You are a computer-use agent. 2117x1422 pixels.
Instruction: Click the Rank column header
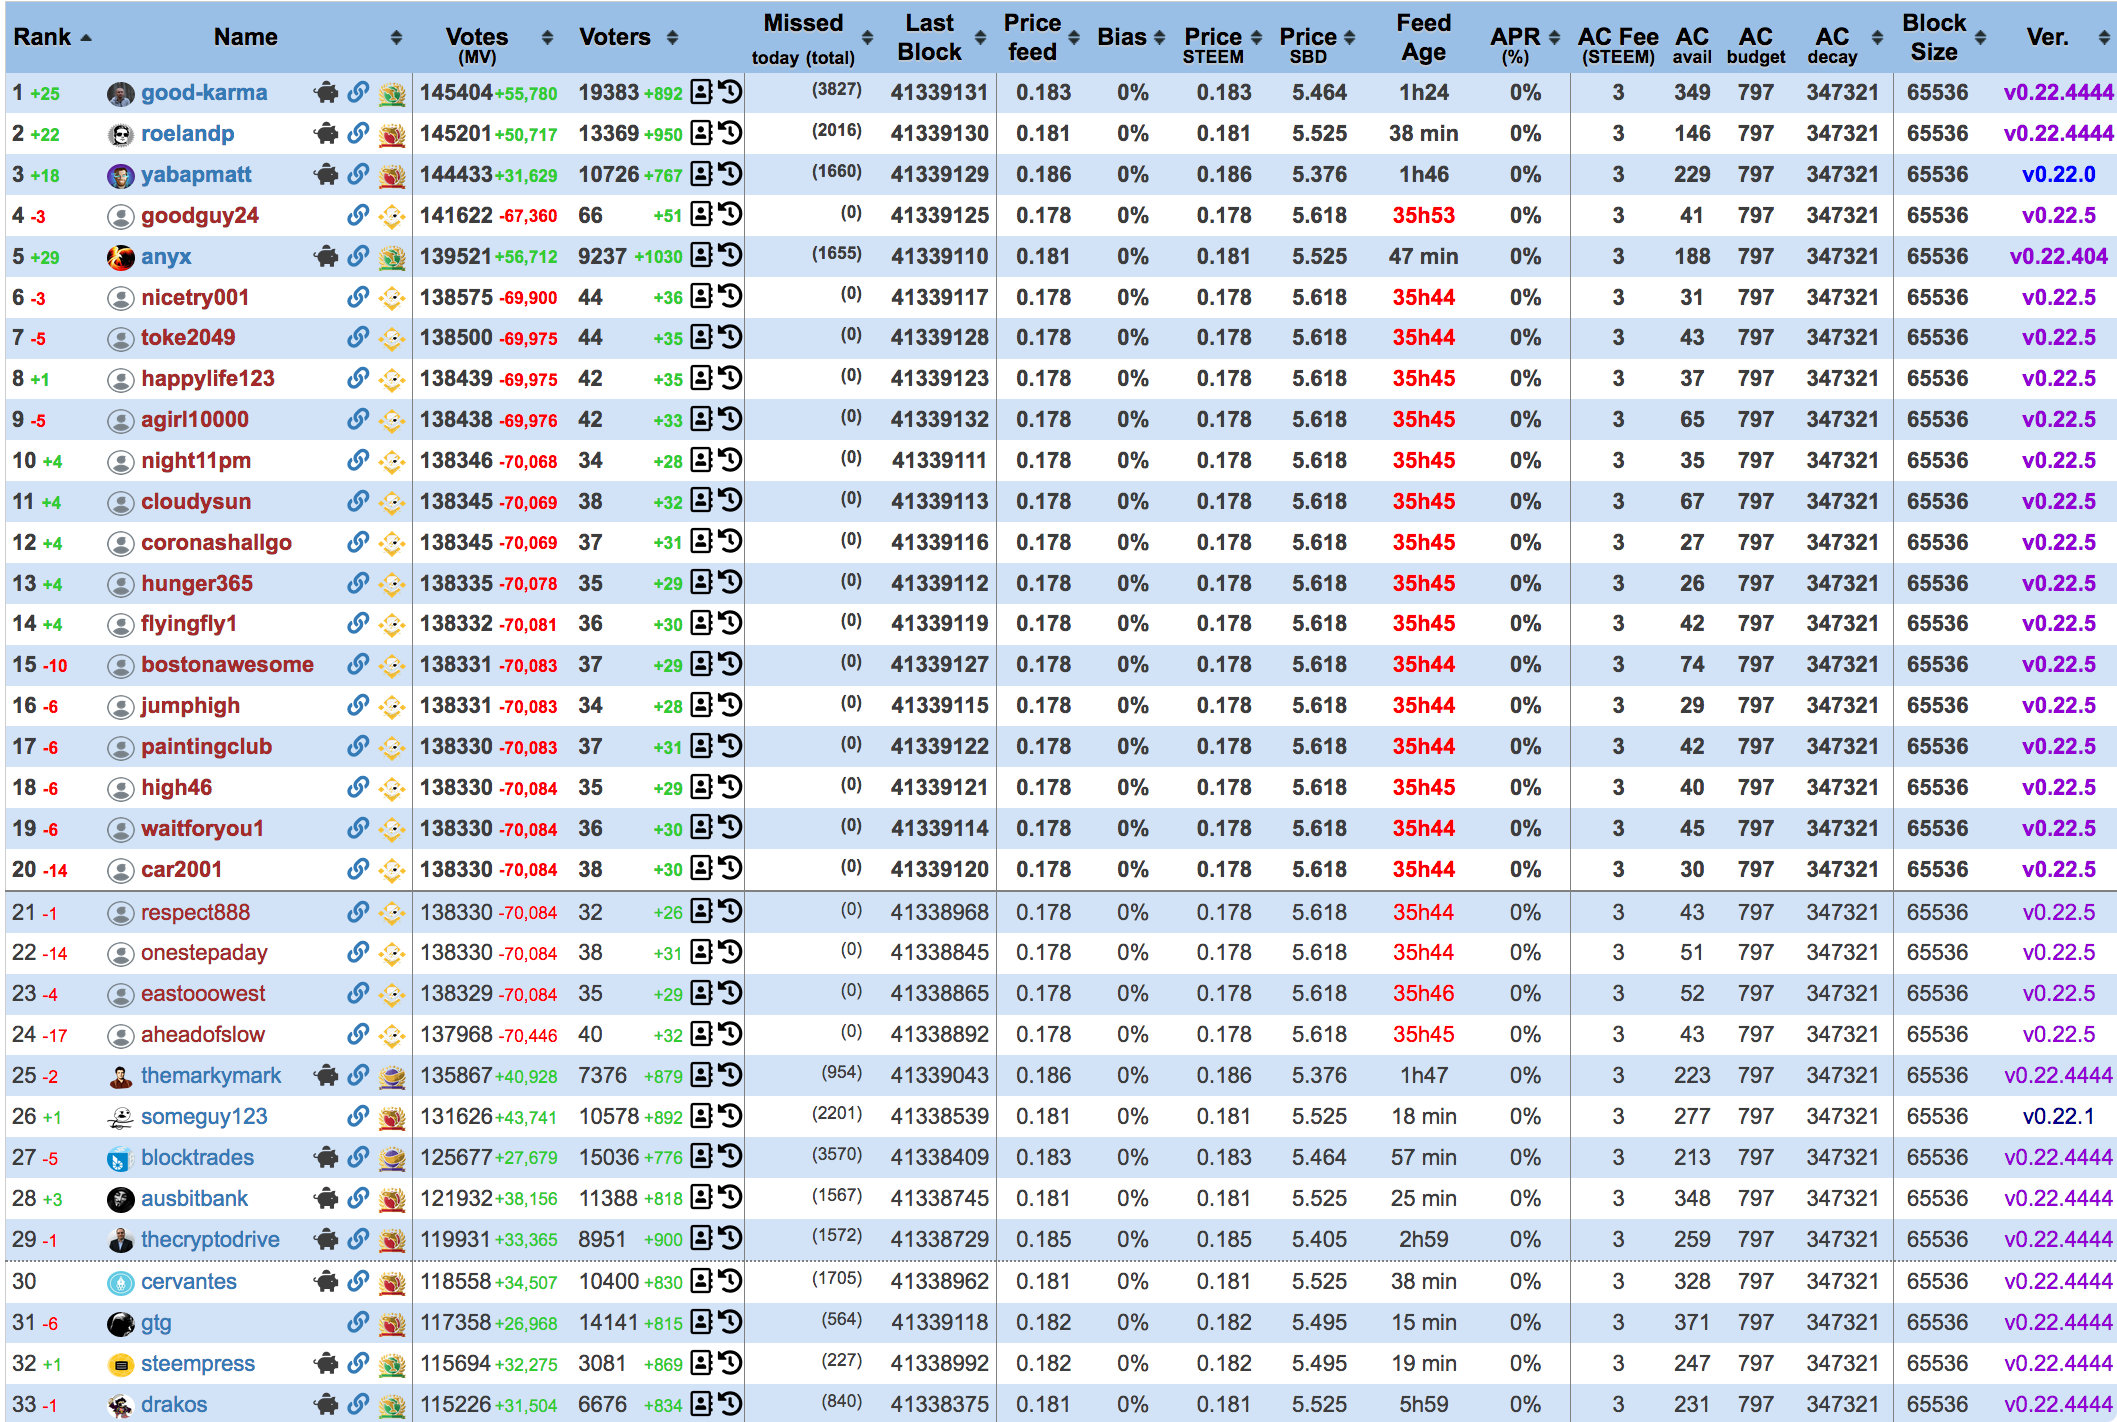[42, 37]
